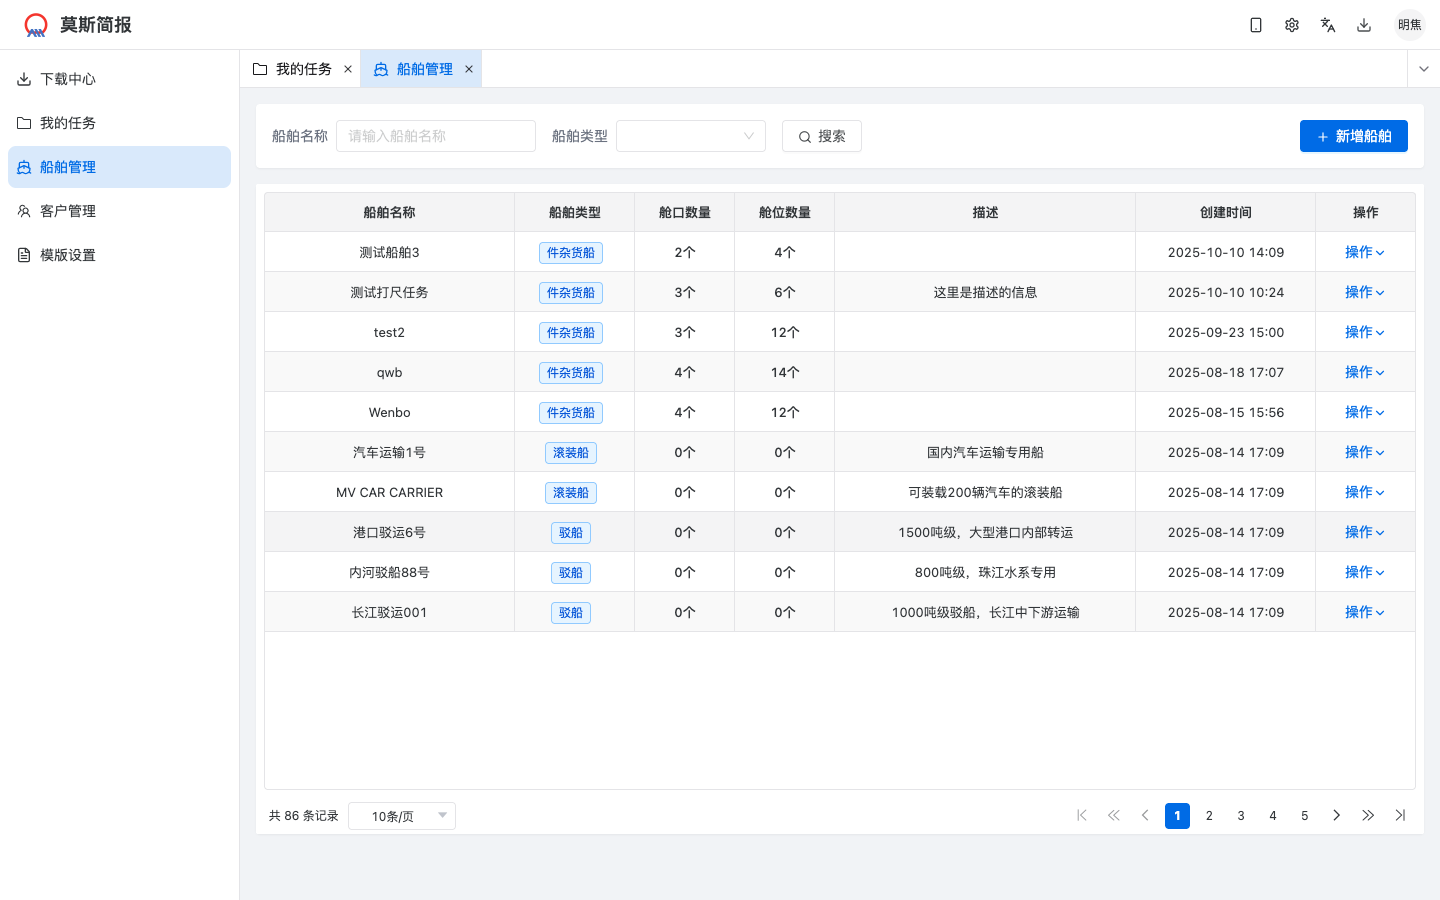Switch to the 我的任务 tab

point(302,68)
